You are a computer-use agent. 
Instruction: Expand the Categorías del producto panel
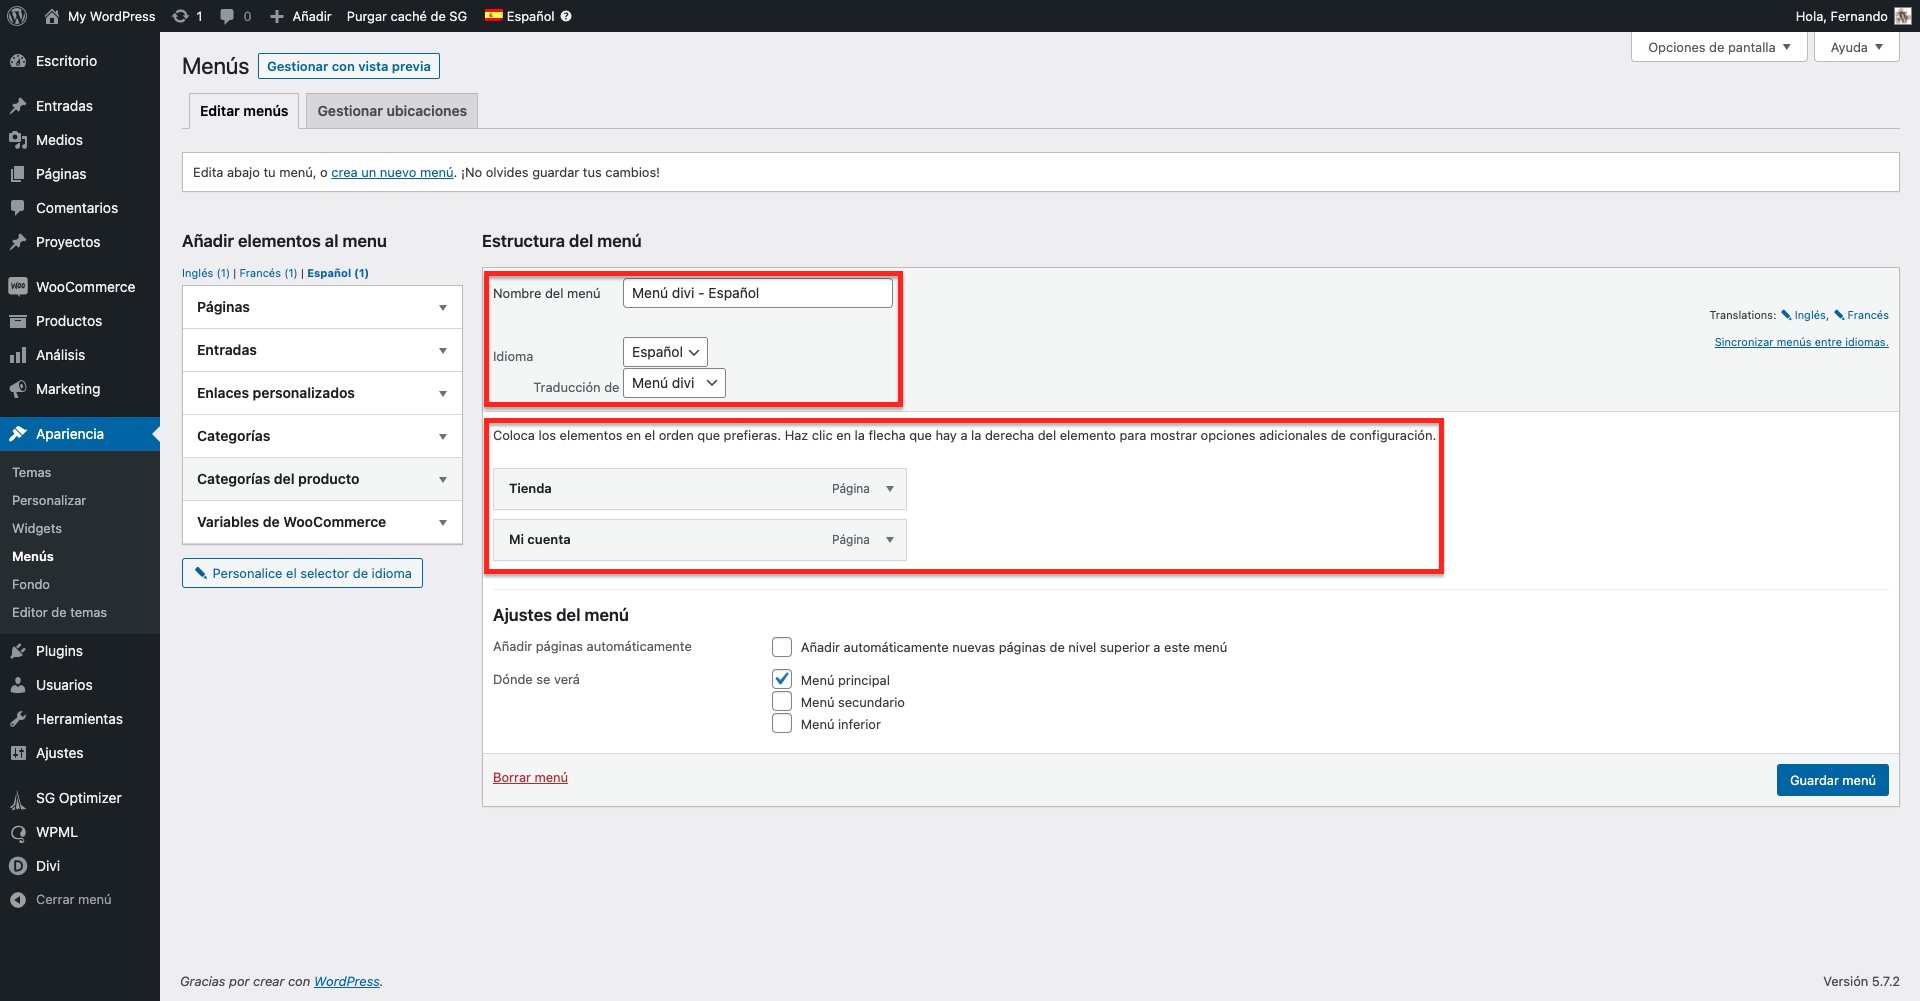point(442,480)
